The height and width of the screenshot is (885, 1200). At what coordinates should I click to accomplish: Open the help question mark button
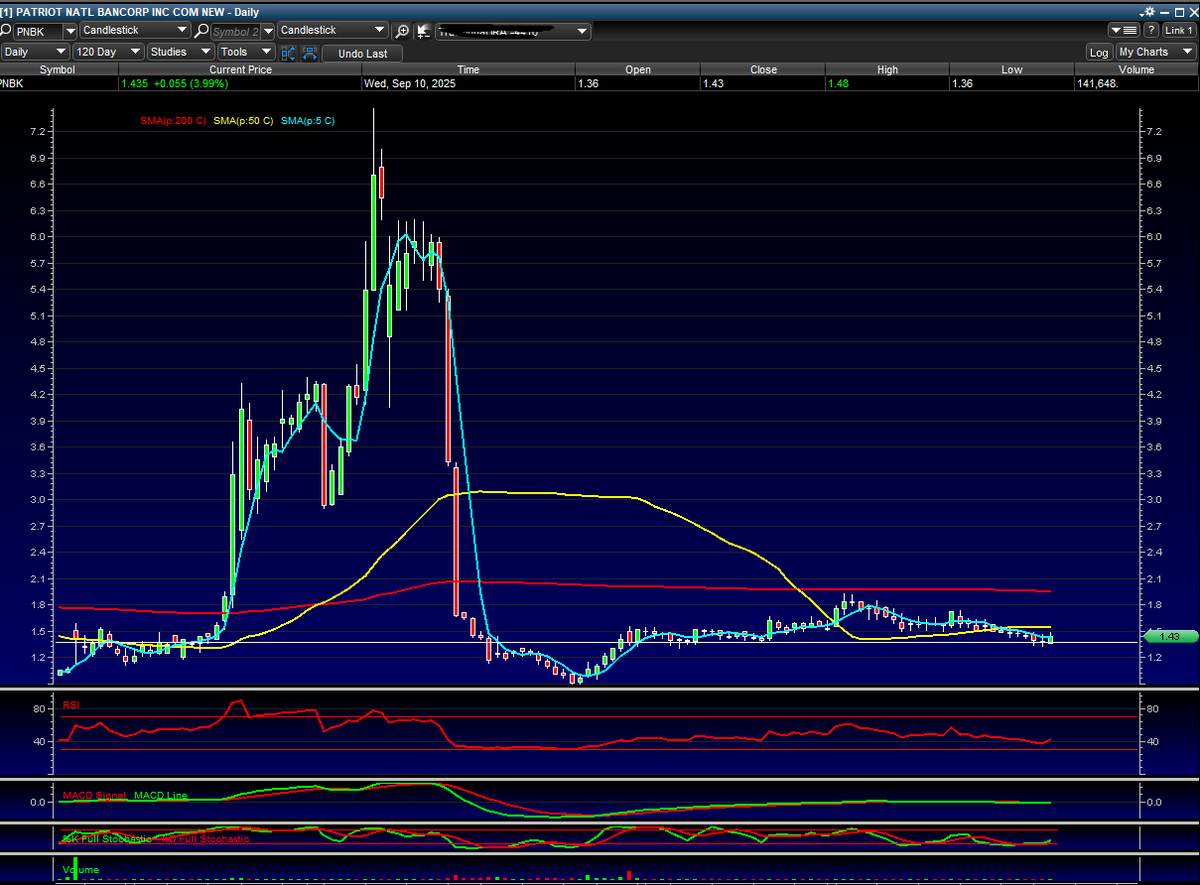(1152, 31)
